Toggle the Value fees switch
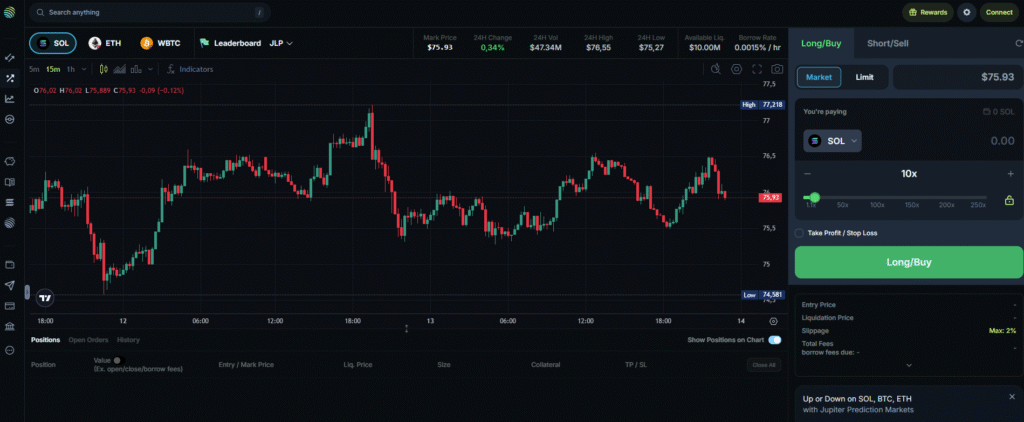The height and width of the screenshot is (422, 1024). 118,360
